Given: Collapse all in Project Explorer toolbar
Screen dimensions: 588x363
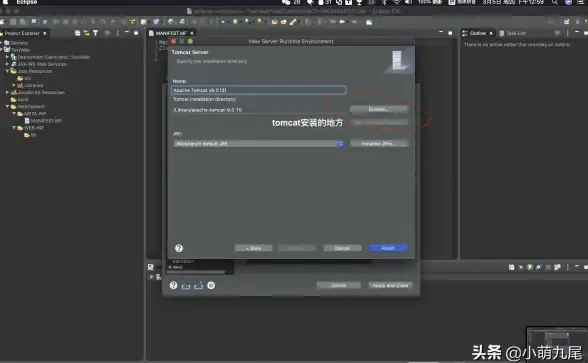Looking at the screenshot, I should coord(77,33).
